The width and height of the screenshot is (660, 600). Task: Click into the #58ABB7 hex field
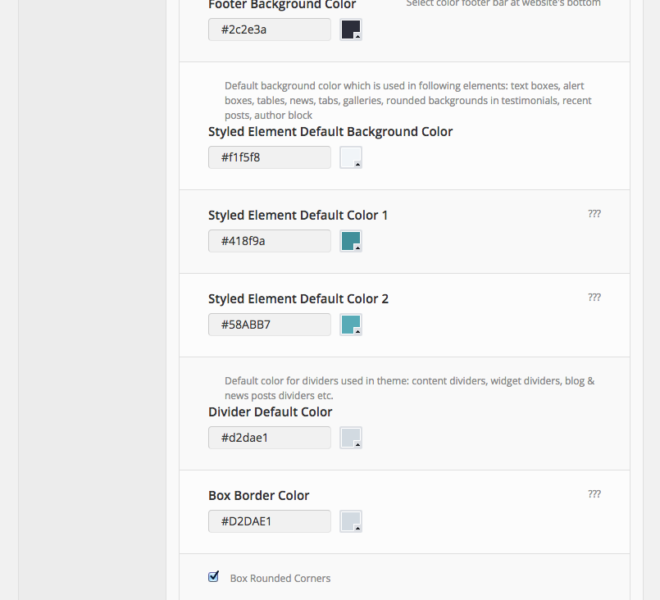click(269, 325)
